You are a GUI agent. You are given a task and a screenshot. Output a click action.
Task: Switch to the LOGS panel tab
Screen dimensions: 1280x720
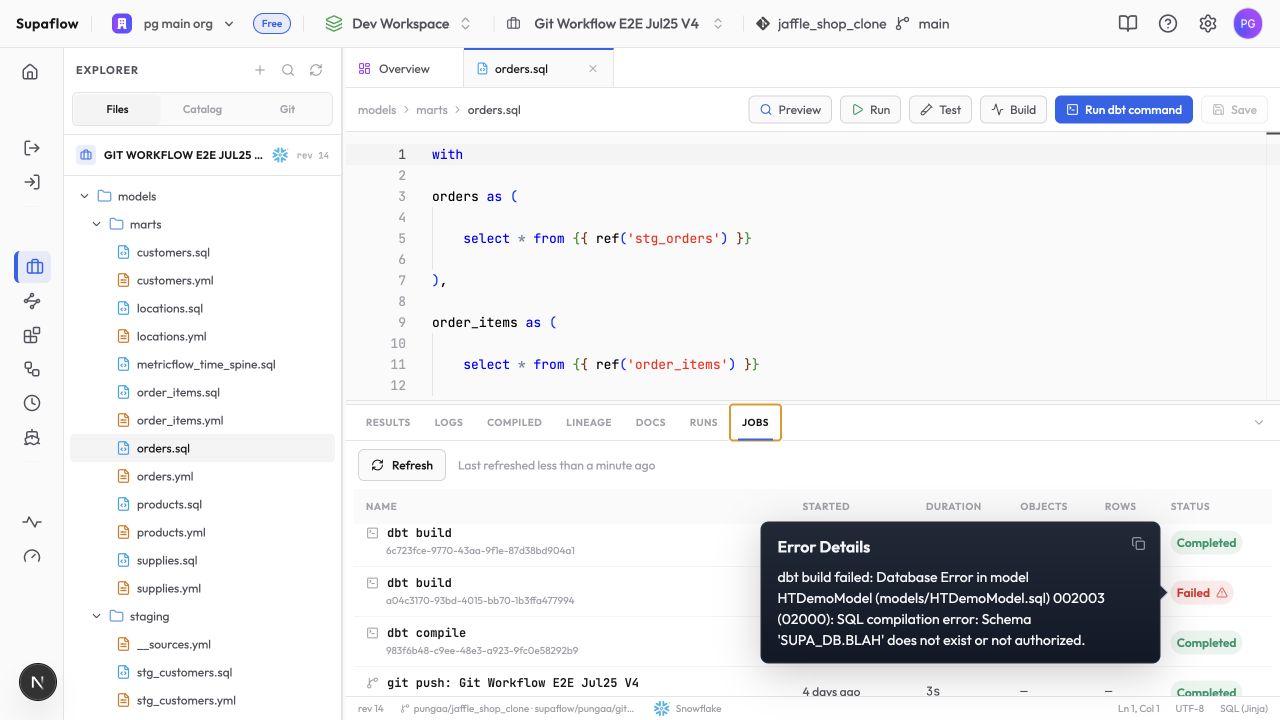click(449, 422)
